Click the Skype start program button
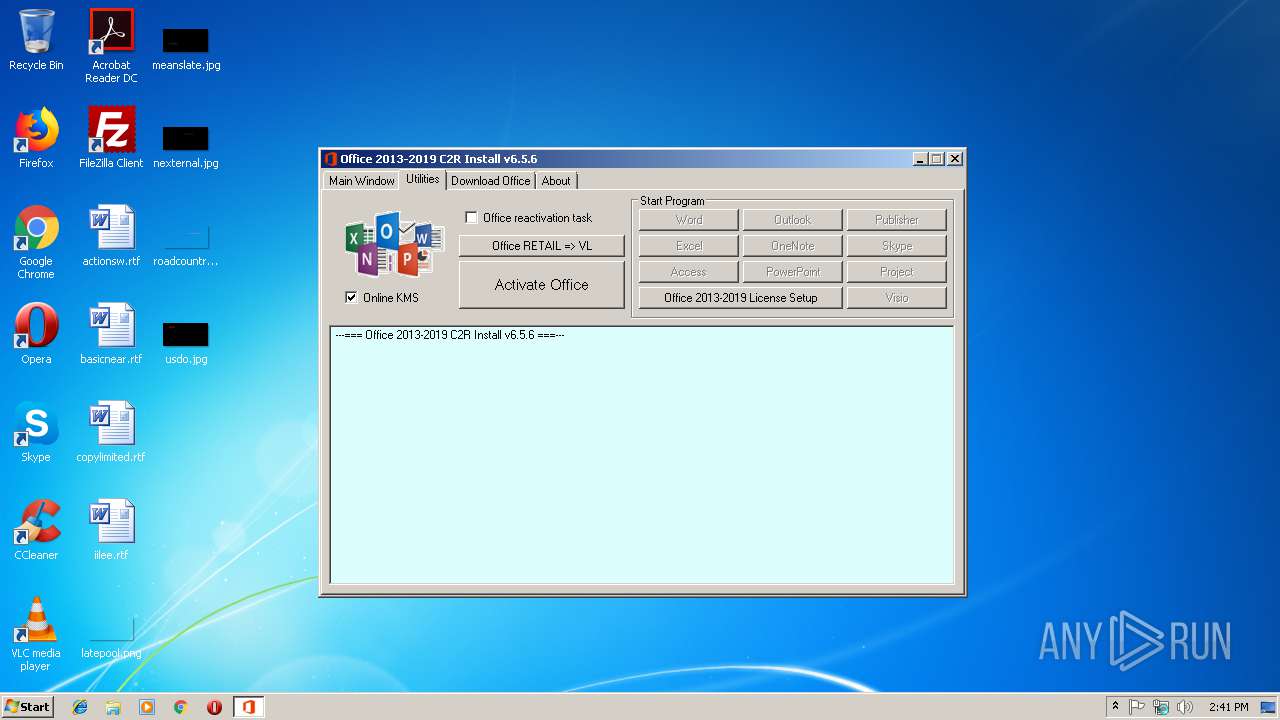This screenshot has height=720, width=1280. [897, 246]
